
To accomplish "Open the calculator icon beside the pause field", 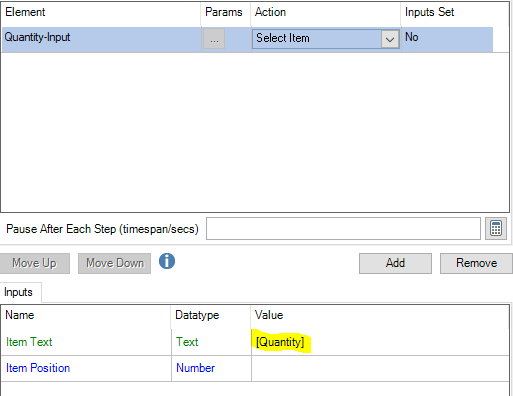I will (496, 229).
